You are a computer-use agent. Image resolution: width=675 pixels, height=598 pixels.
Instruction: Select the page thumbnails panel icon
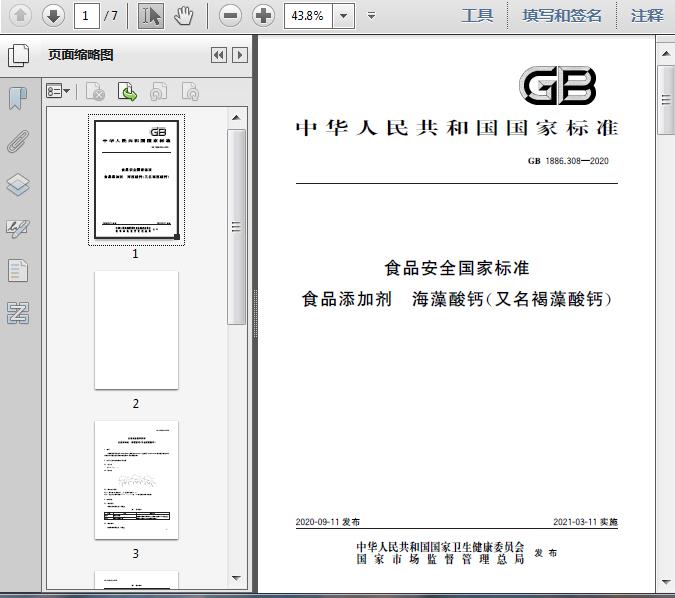tap(19, 55)
